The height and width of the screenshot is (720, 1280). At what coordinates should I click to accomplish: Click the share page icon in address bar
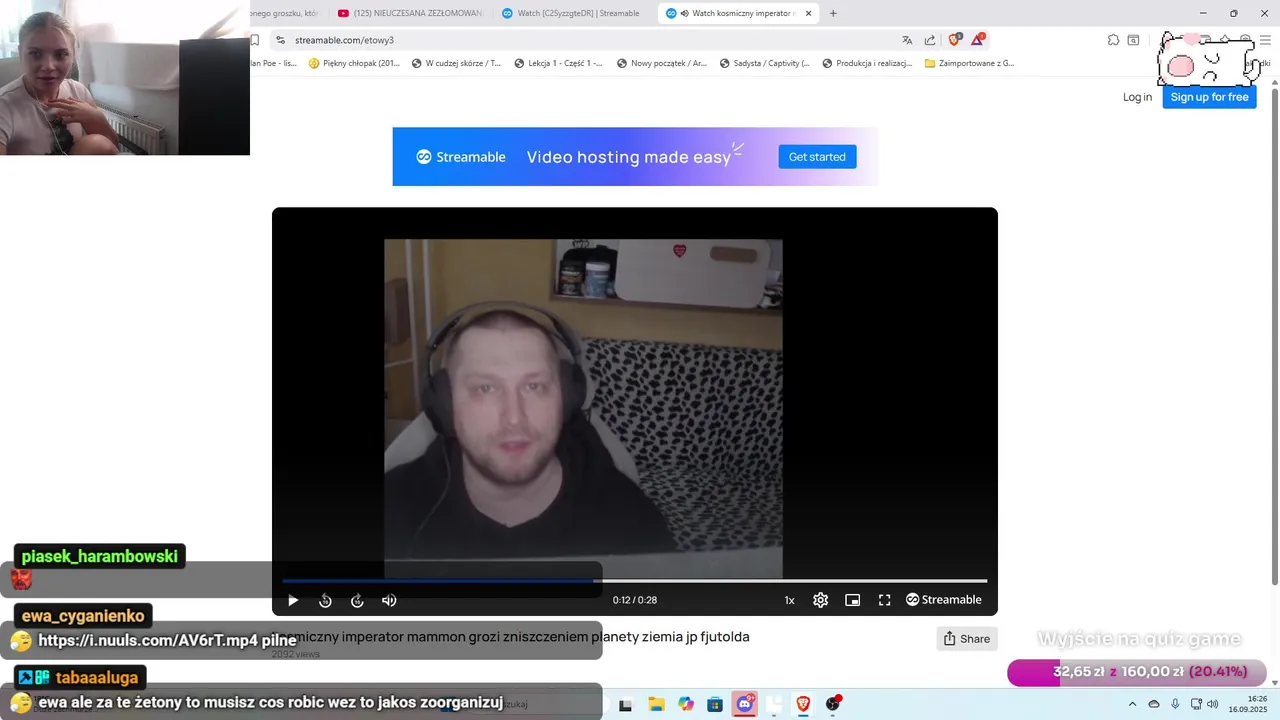(930, 40)
